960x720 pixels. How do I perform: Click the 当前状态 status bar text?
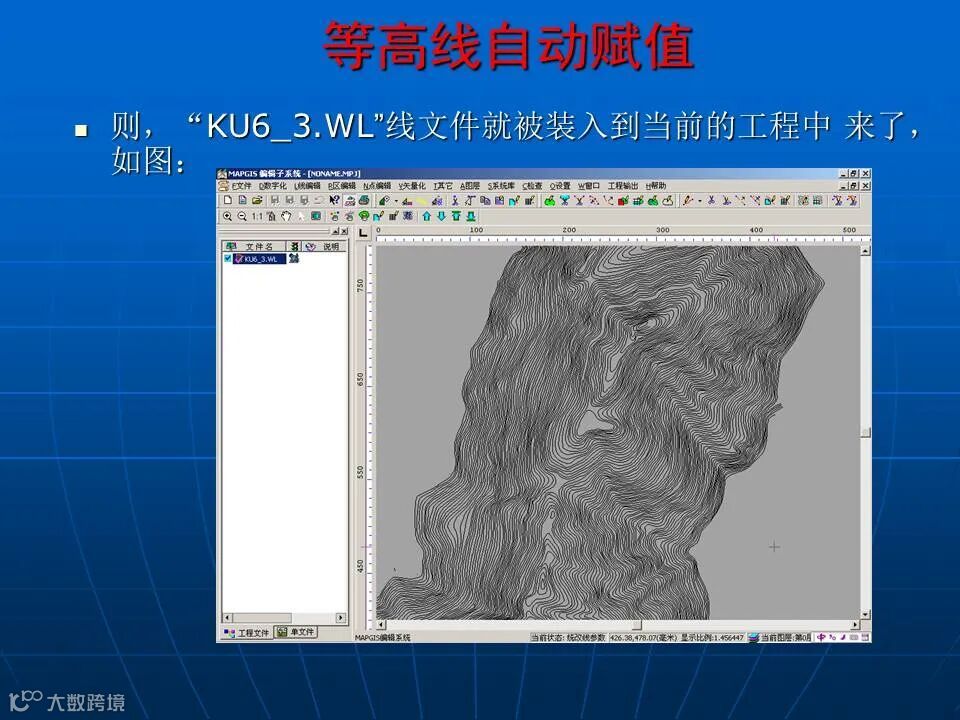(568, 637)
